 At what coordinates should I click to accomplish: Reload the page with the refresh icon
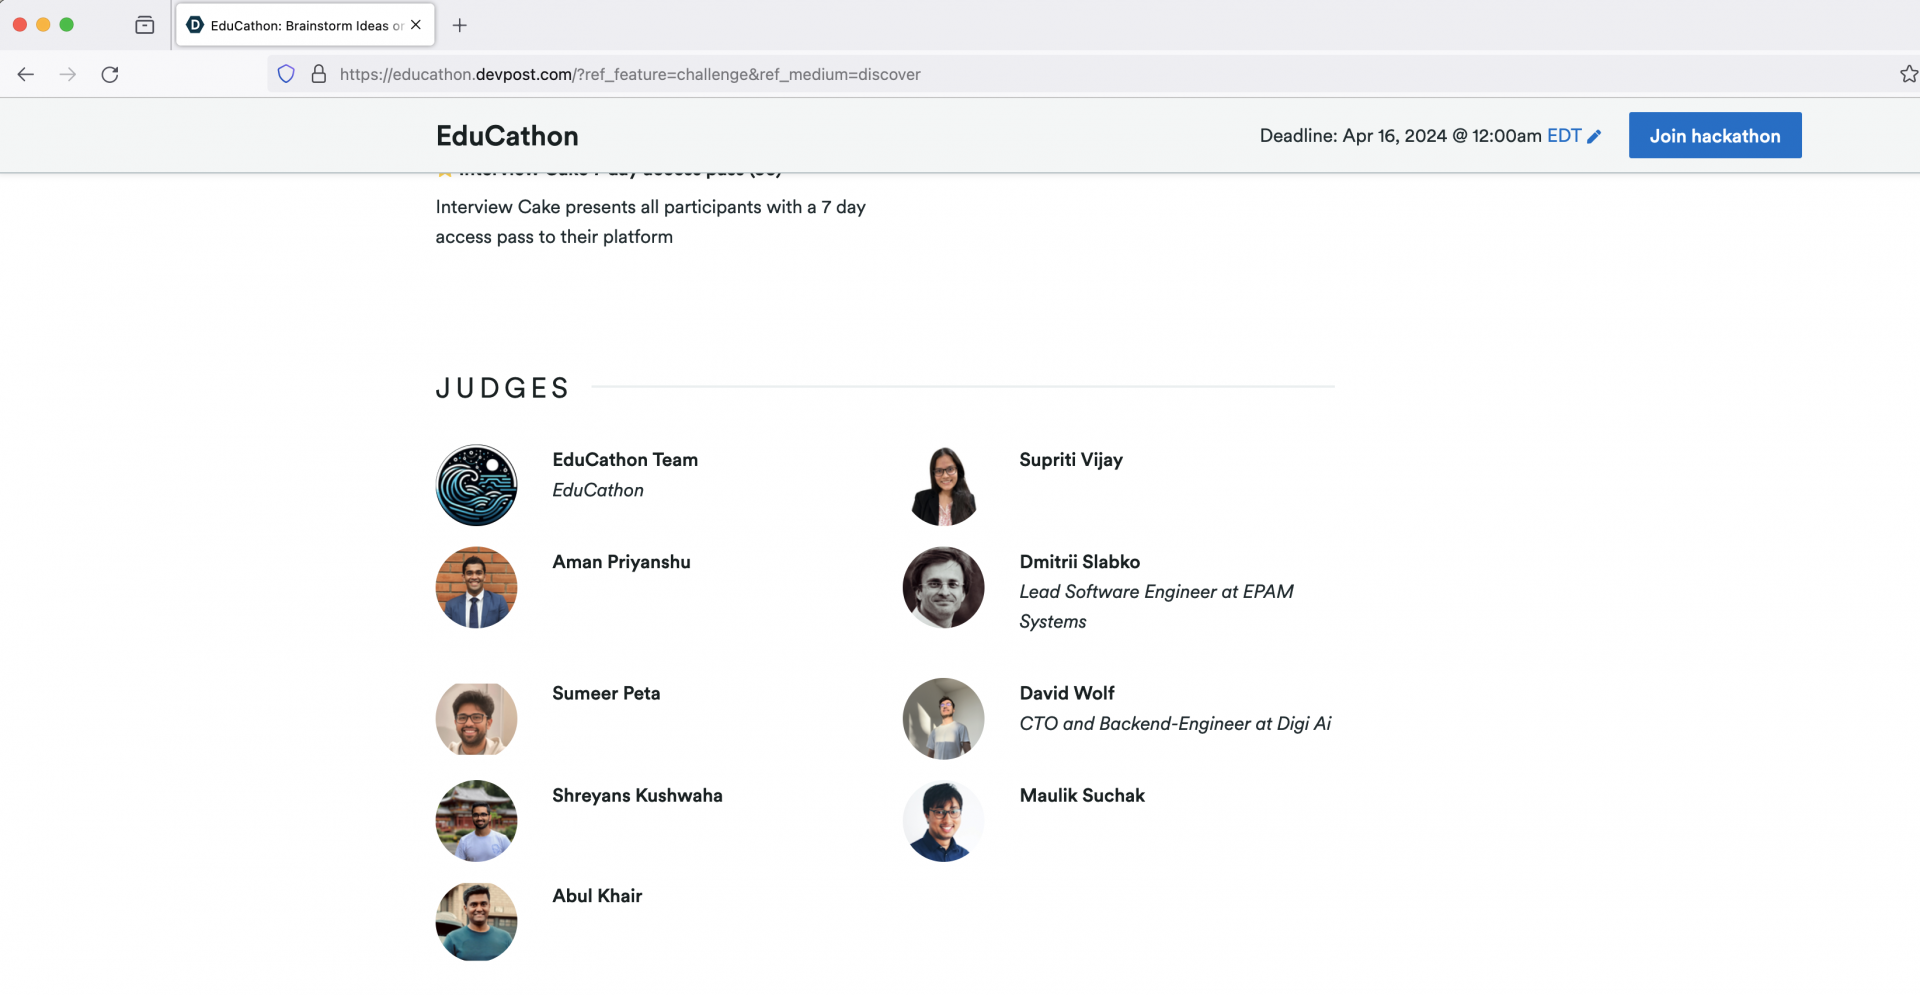click(x=110, y=74)
